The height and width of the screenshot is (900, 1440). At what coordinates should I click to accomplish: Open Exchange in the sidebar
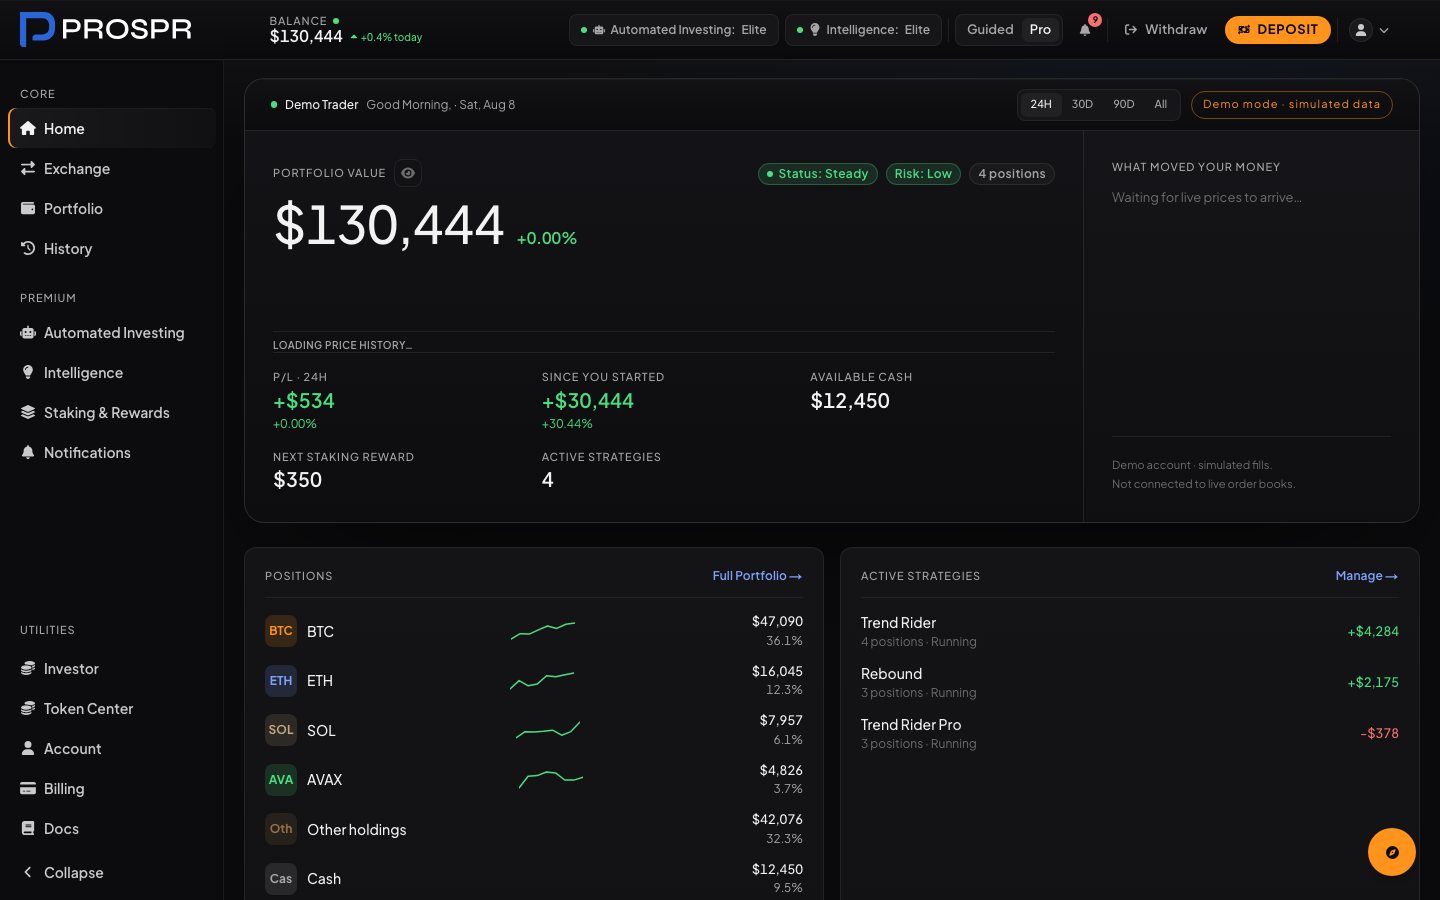coord(112,168)
